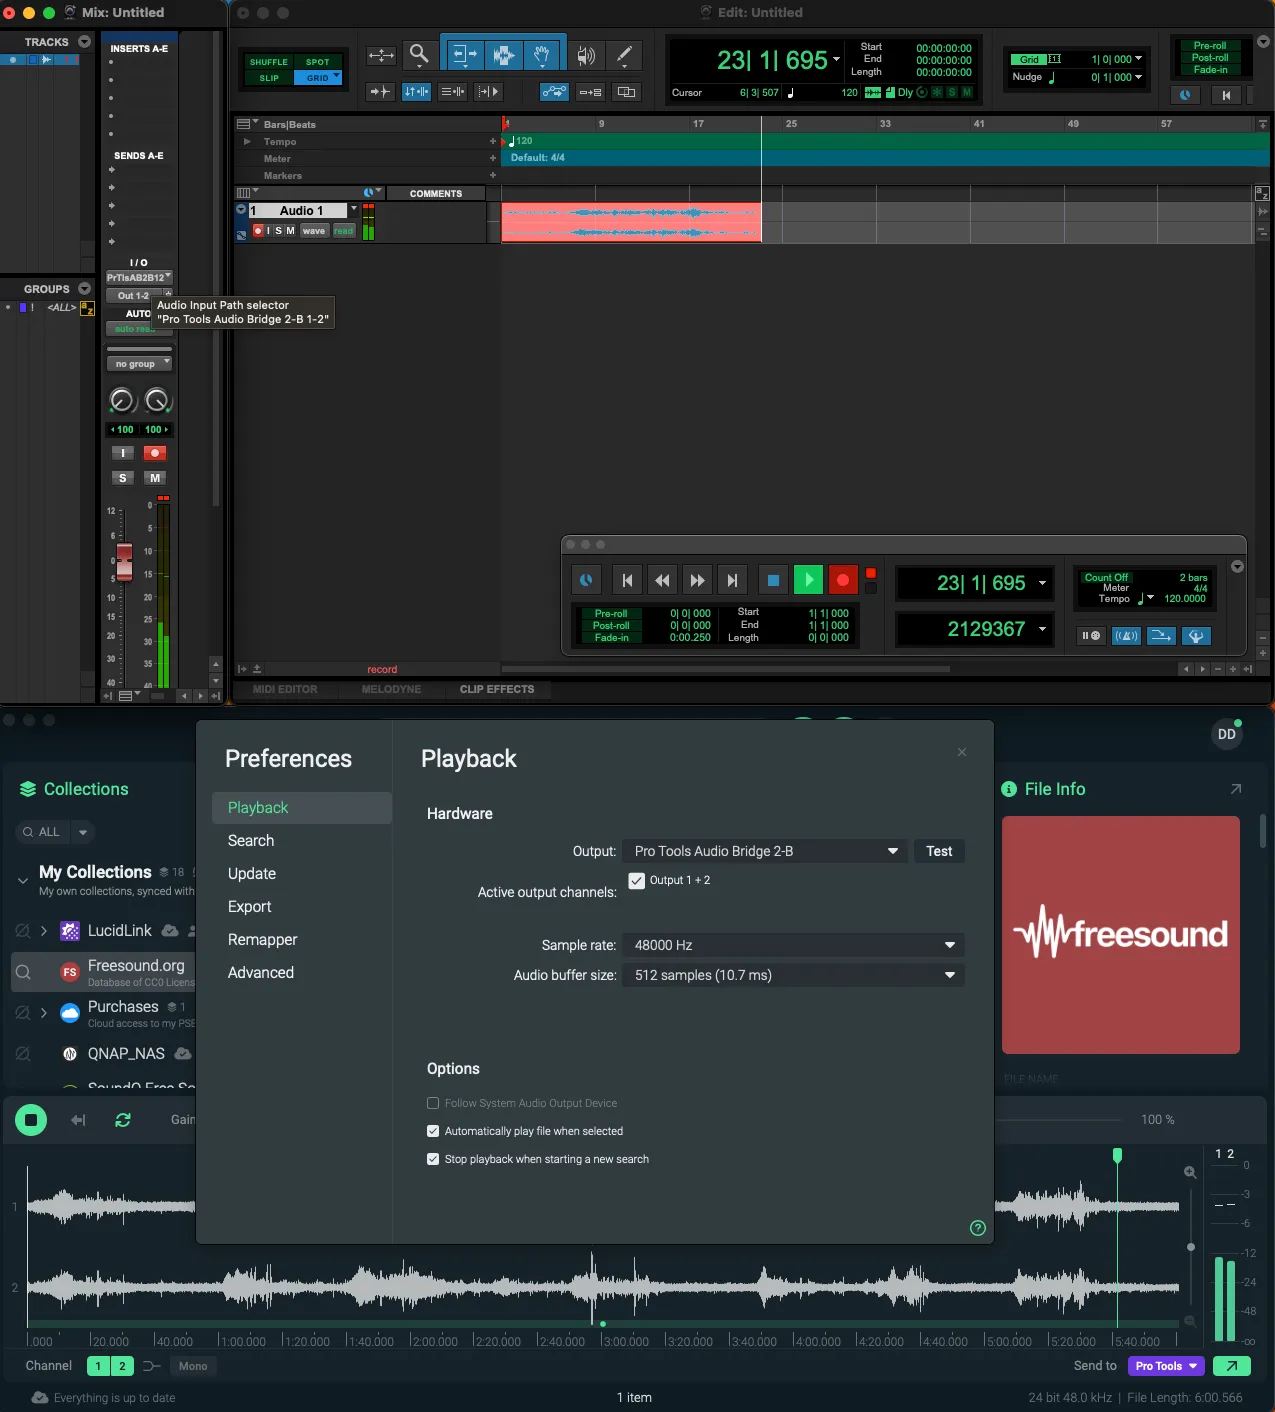Expand the Purchases collection

44,1013
